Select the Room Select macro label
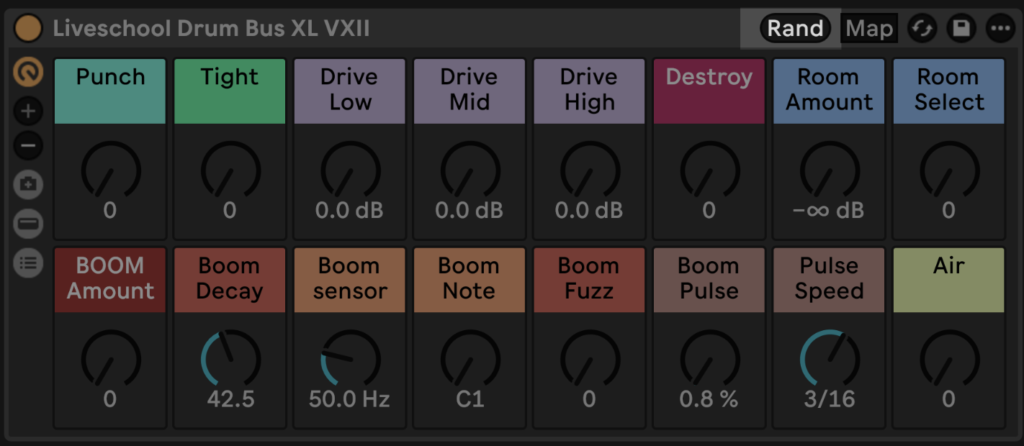 pyautogui.click(x=949, y=91)
